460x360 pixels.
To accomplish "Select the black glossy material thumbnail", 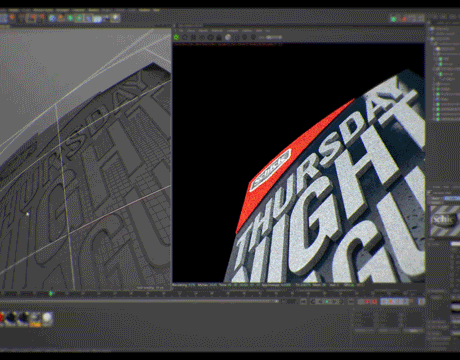I will (12, 318).
